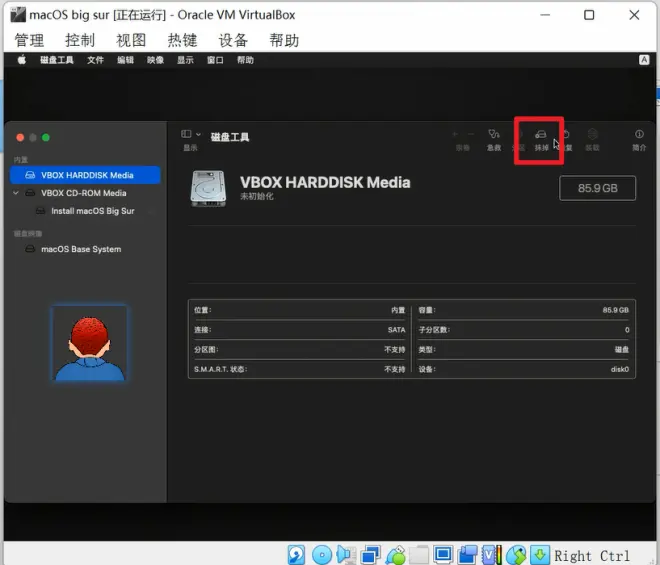Click the USB devices status icon
Image resolution: width=660 pixels, height=565 pixels.
click(x=396, y=555)
